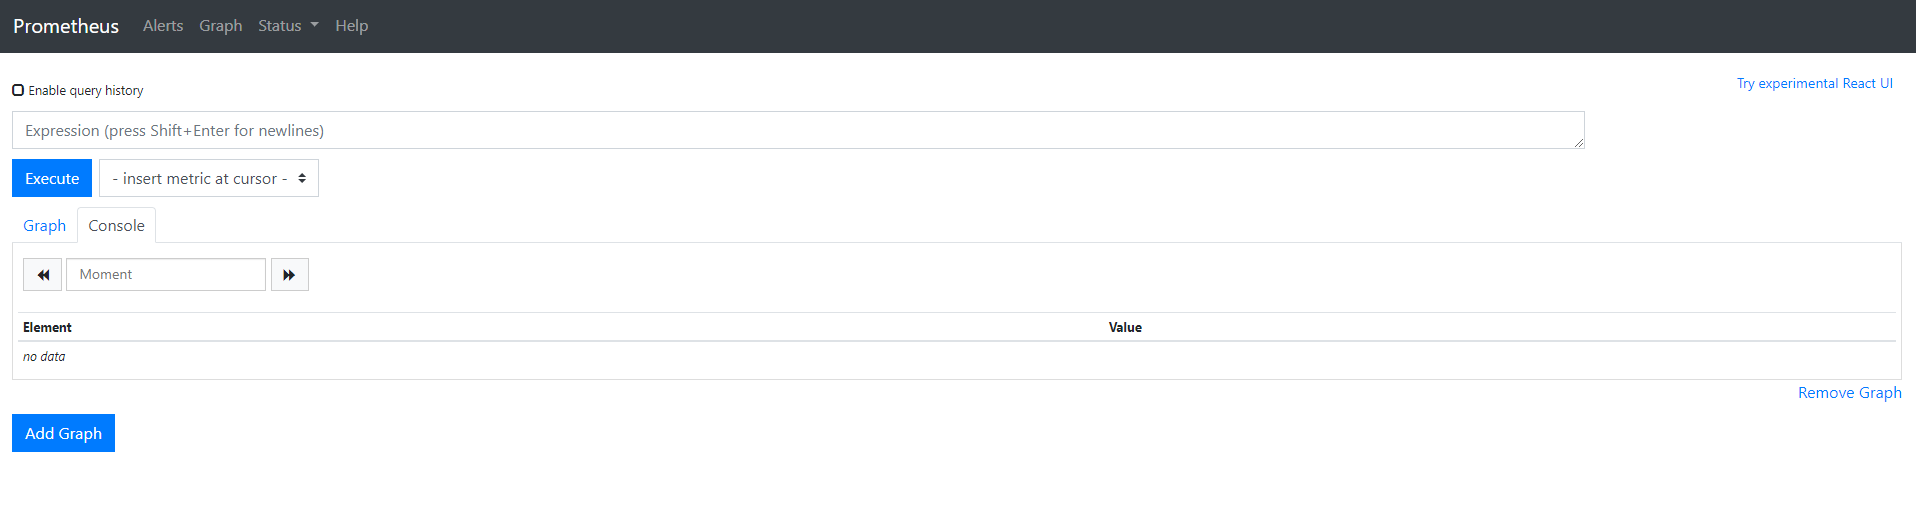This screenshot has height=507, width=1916.
Task: Click the rewind time double-arrow button
Action: tap(43, 275)
